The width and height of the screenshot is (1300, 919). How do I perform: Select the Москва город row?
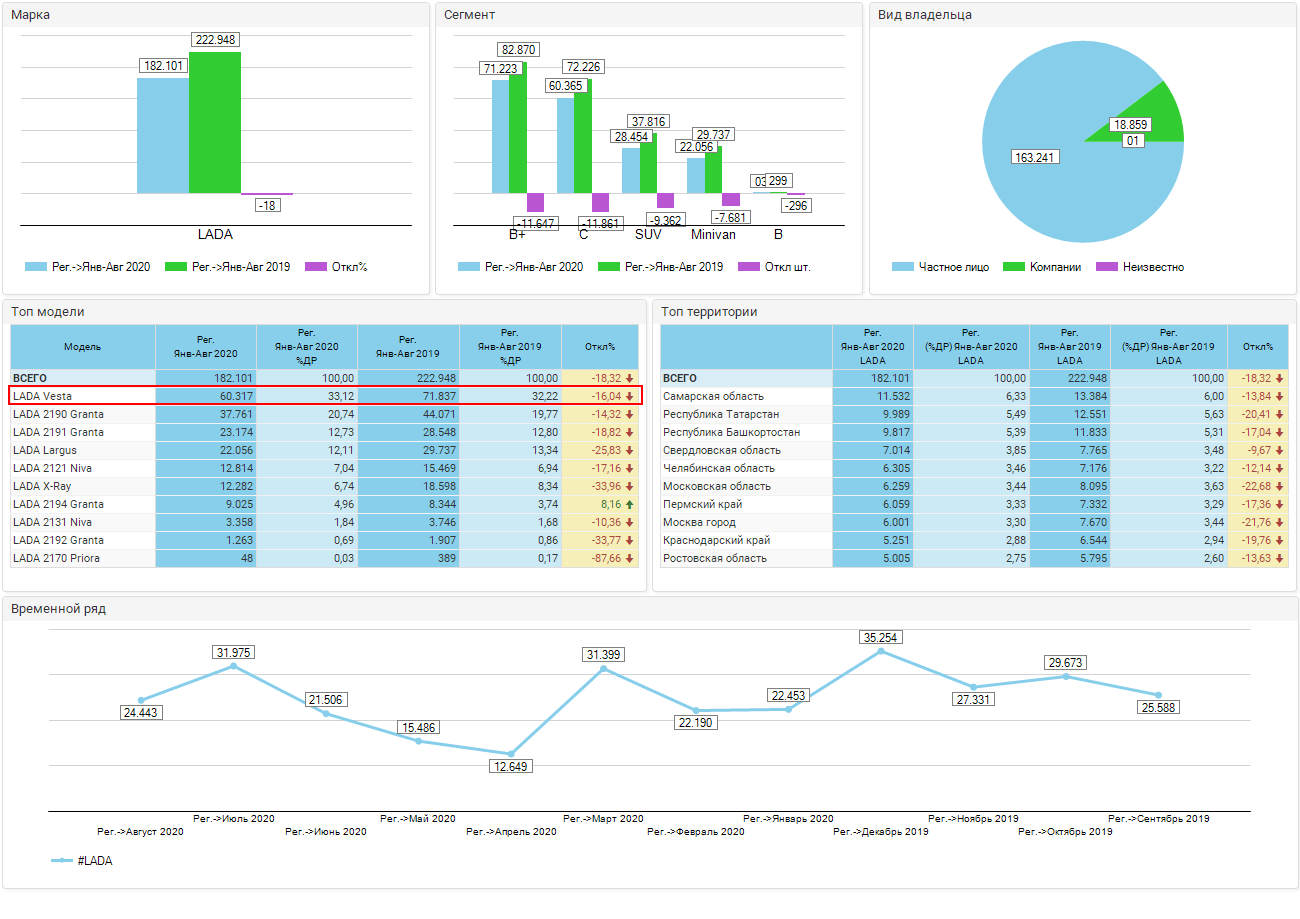tap(975, 522)
